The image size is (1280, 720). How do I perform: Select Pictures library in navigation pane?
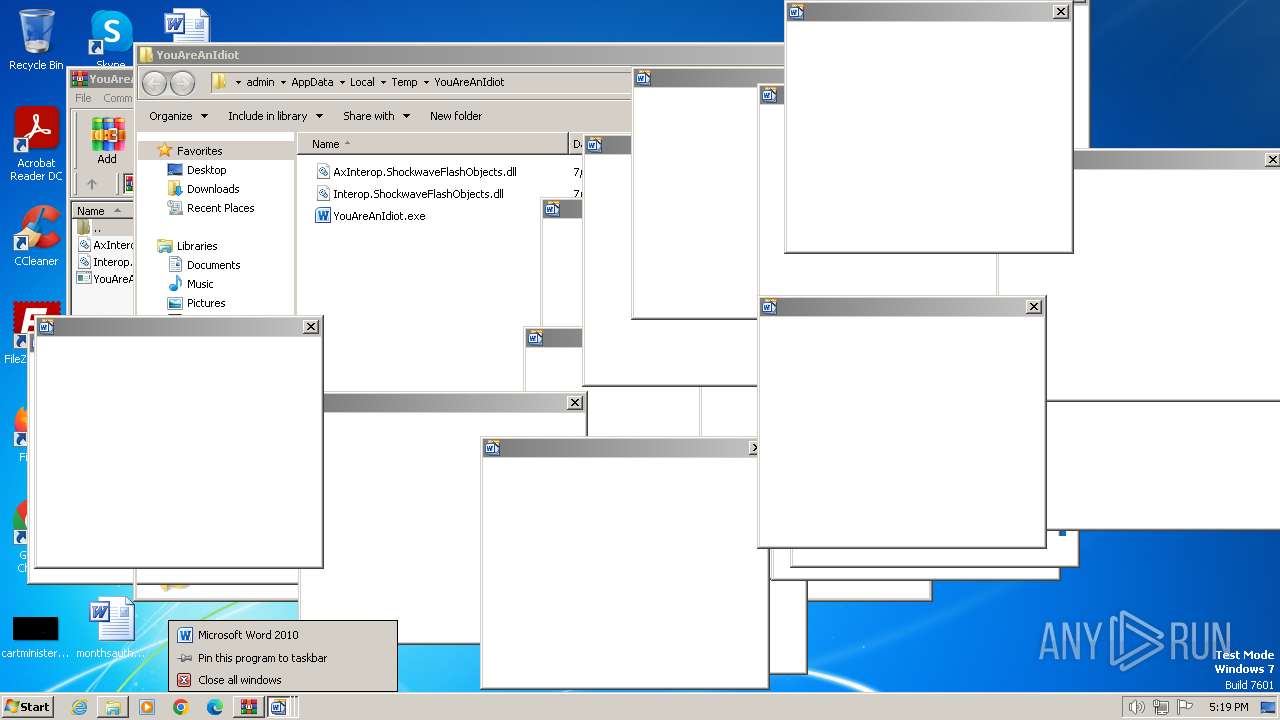coord(197,303)
